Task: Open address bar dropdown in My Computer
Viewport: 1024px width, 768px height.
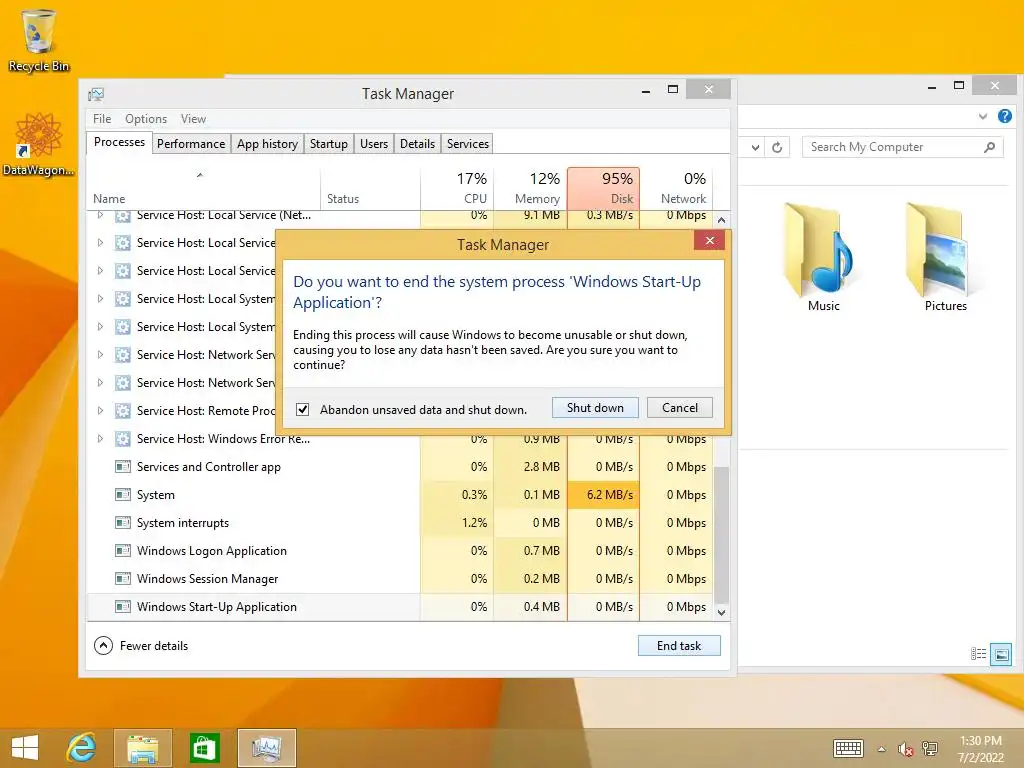Action: tap(756, 148)
